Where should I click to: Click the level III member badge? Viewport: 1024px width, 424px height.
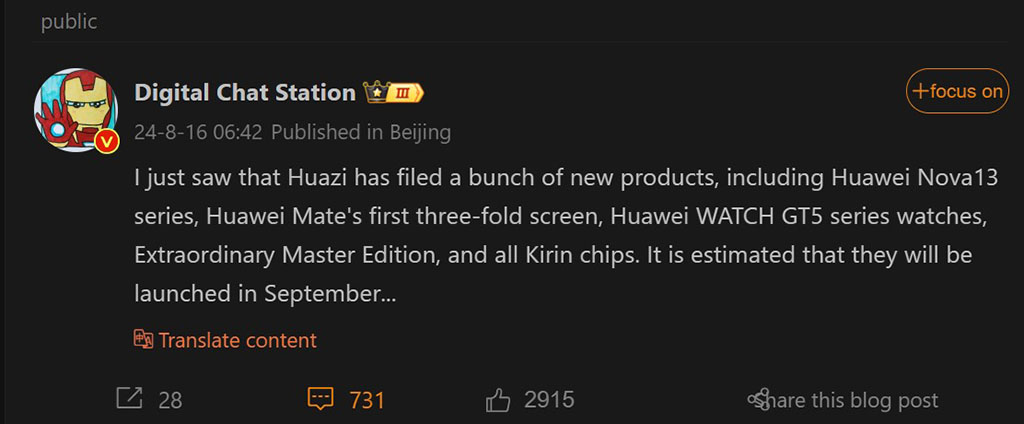click(406, 93)
